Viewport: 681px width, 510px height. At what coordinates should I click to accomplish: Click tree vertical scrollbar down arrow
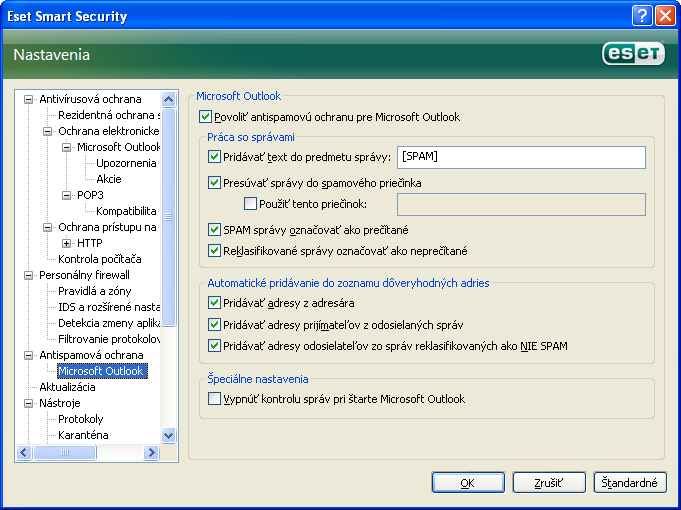[169, 435]
